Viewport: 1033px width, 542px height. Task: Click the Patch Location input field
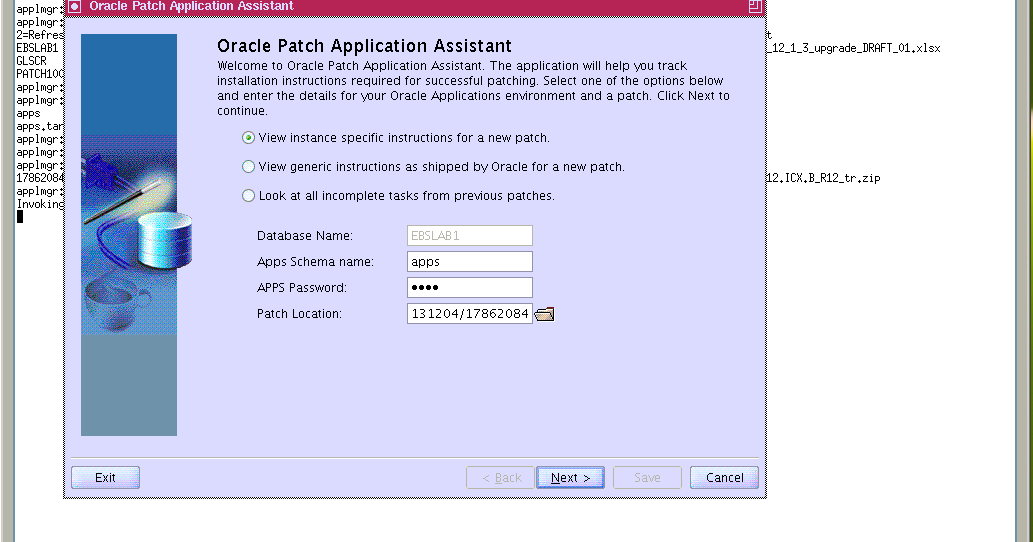[x=470, y=313]
